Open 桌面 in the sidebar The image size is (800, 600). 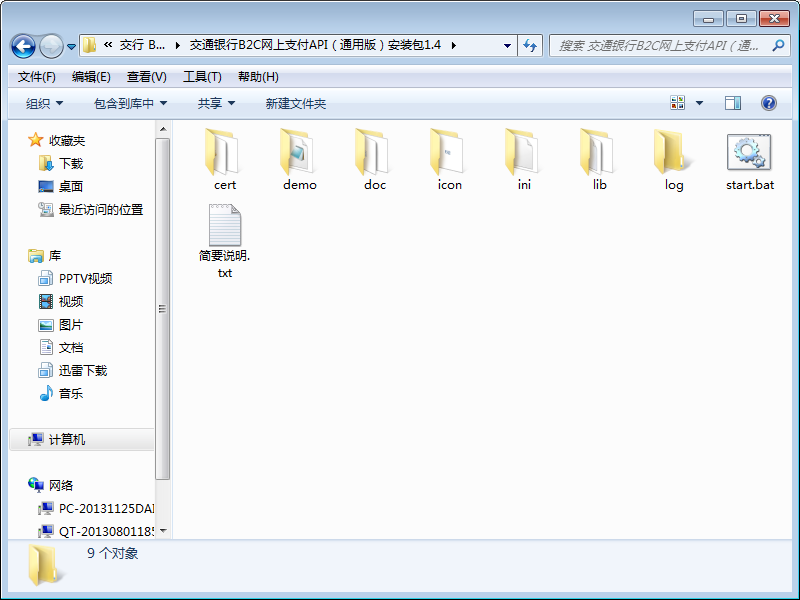61,186
